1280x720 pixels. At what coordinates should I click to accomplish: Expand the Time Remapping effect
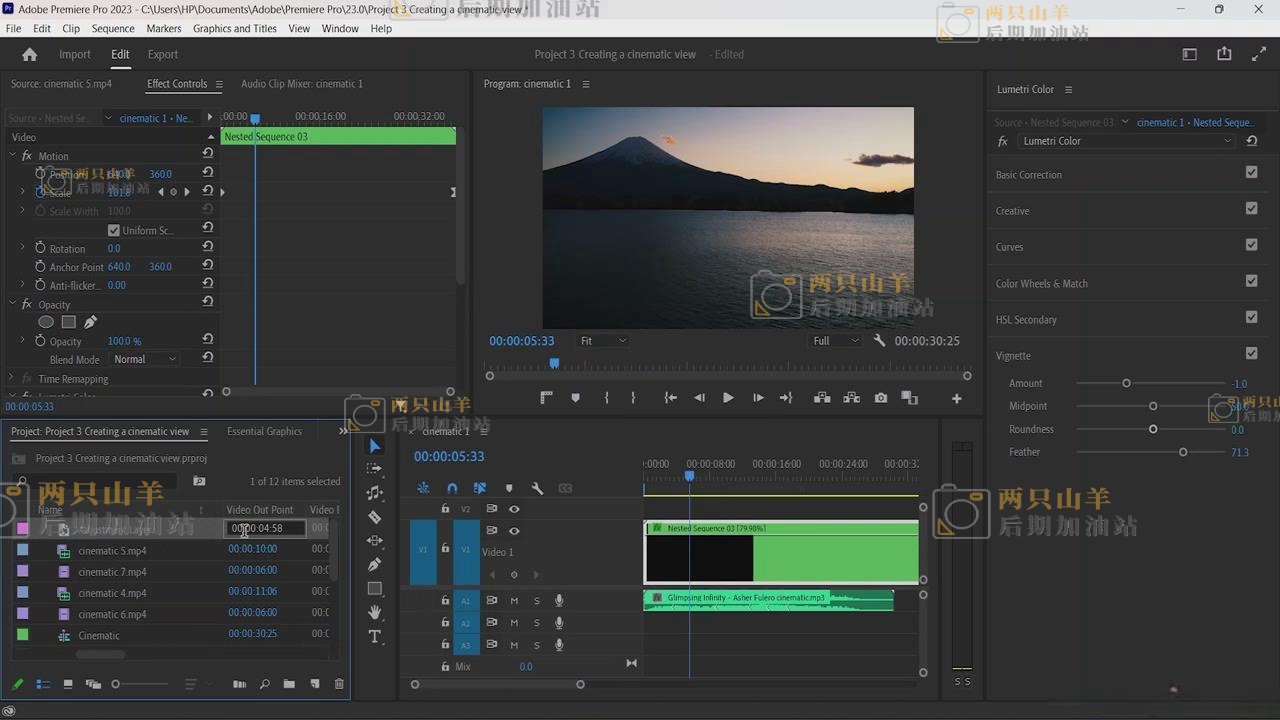click(x=12, y=379)
